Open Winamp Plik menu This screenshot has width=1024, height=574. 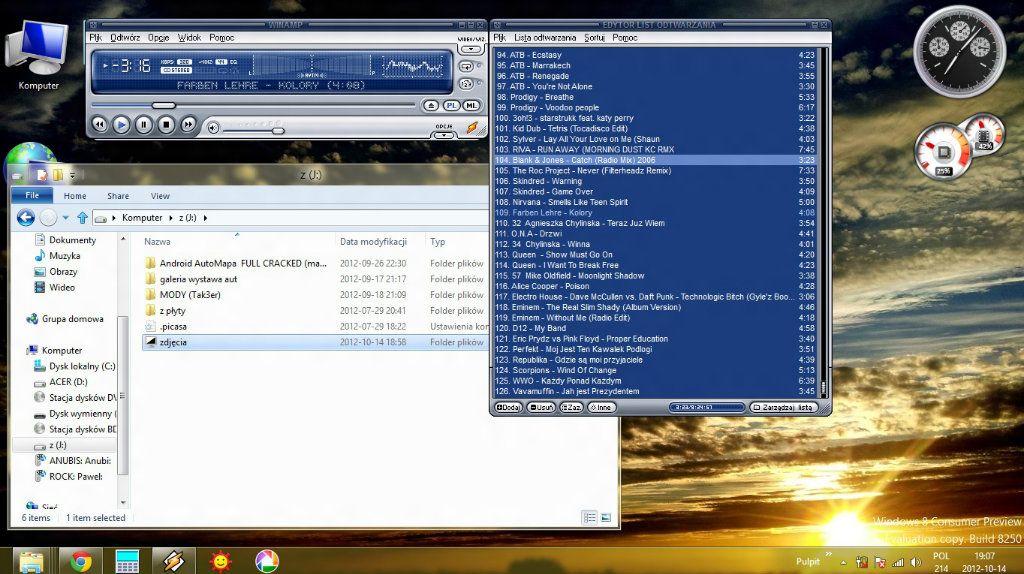tap(95, 38)
